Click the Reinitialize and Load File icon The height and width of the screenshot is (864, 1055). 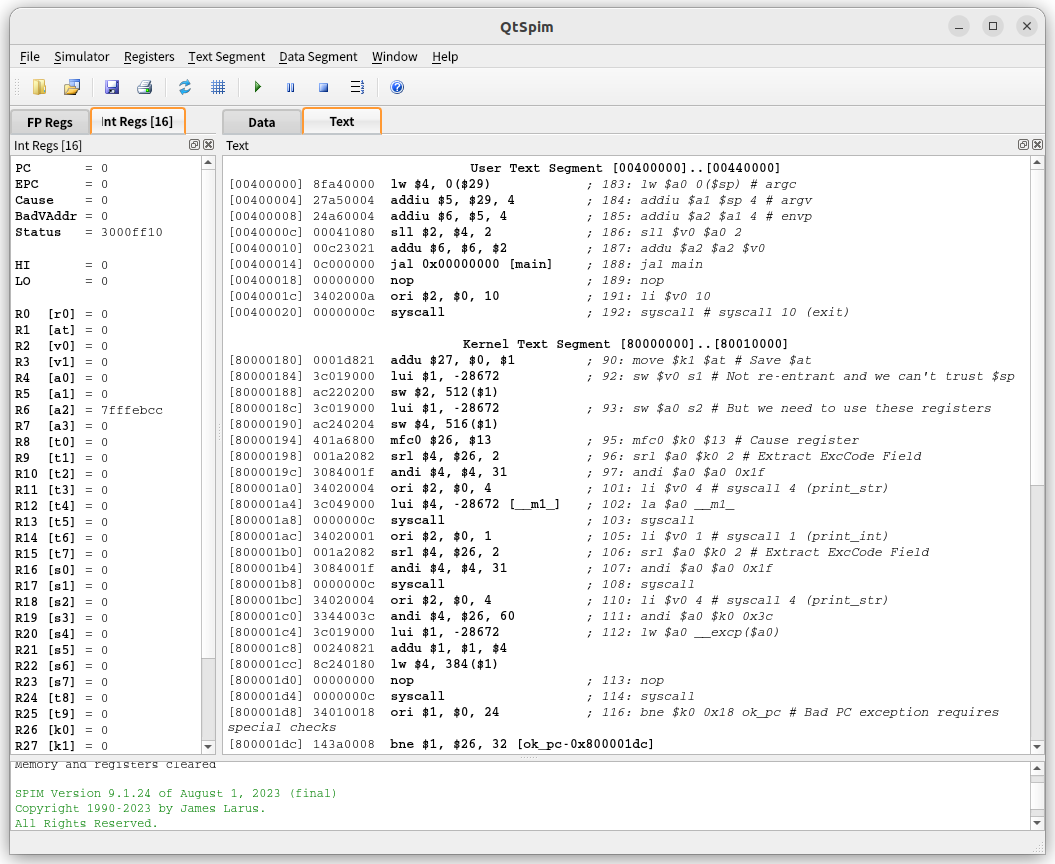(71, 87)
